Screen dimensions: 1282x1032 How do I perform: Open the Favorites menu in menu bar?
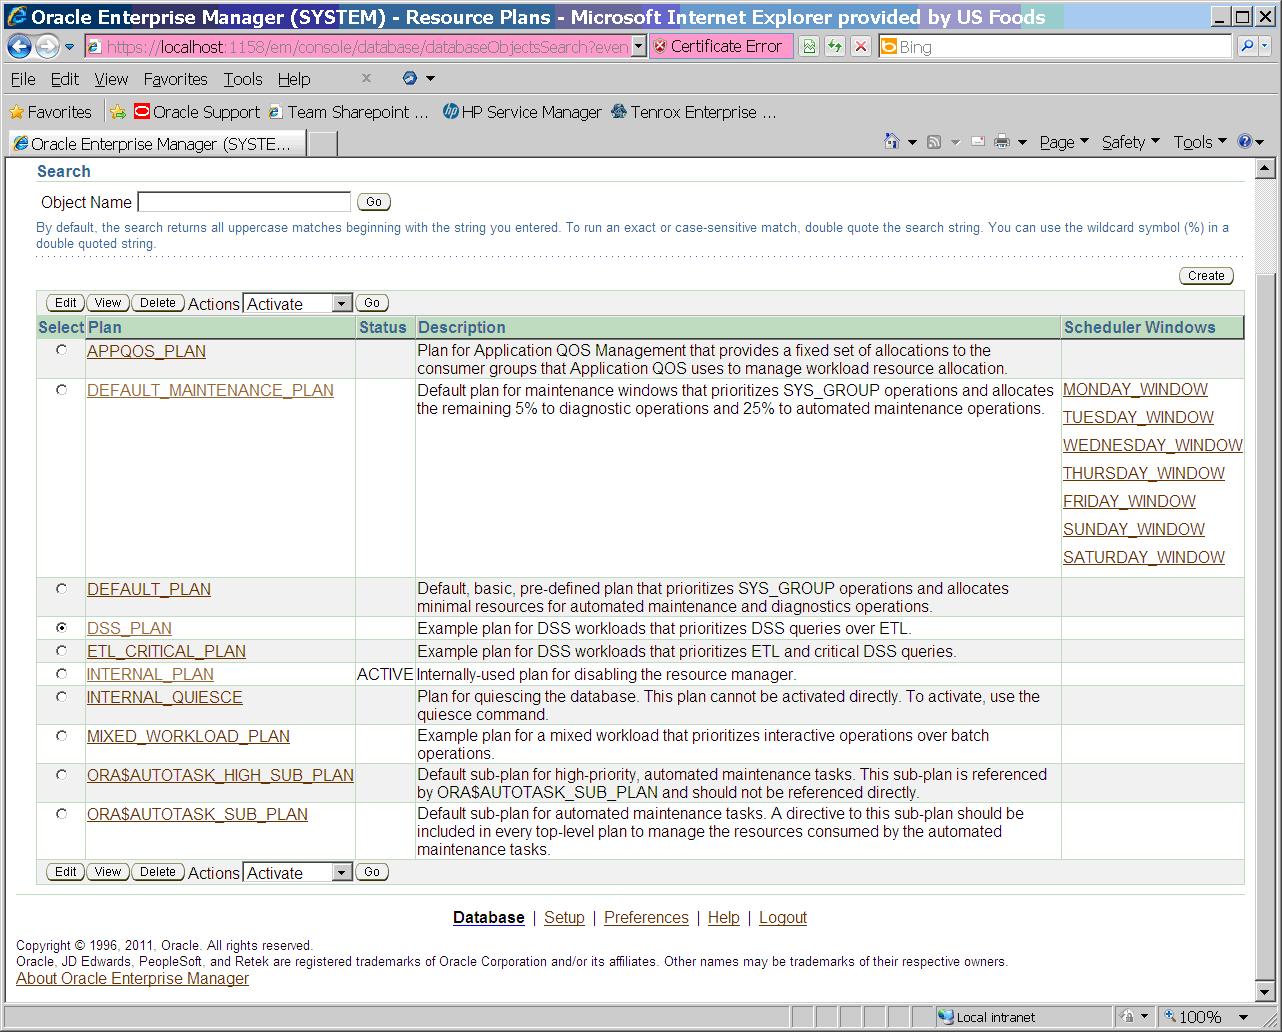(x=175, y=79)
